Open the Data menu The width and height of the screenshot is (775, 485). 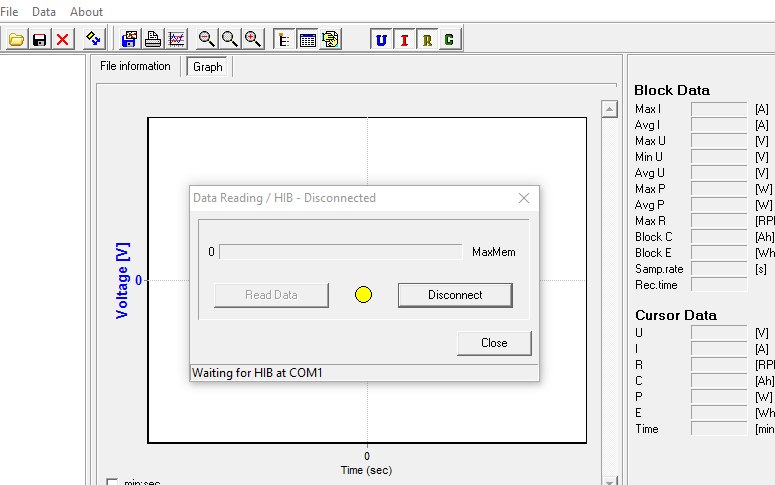[44, 11]
